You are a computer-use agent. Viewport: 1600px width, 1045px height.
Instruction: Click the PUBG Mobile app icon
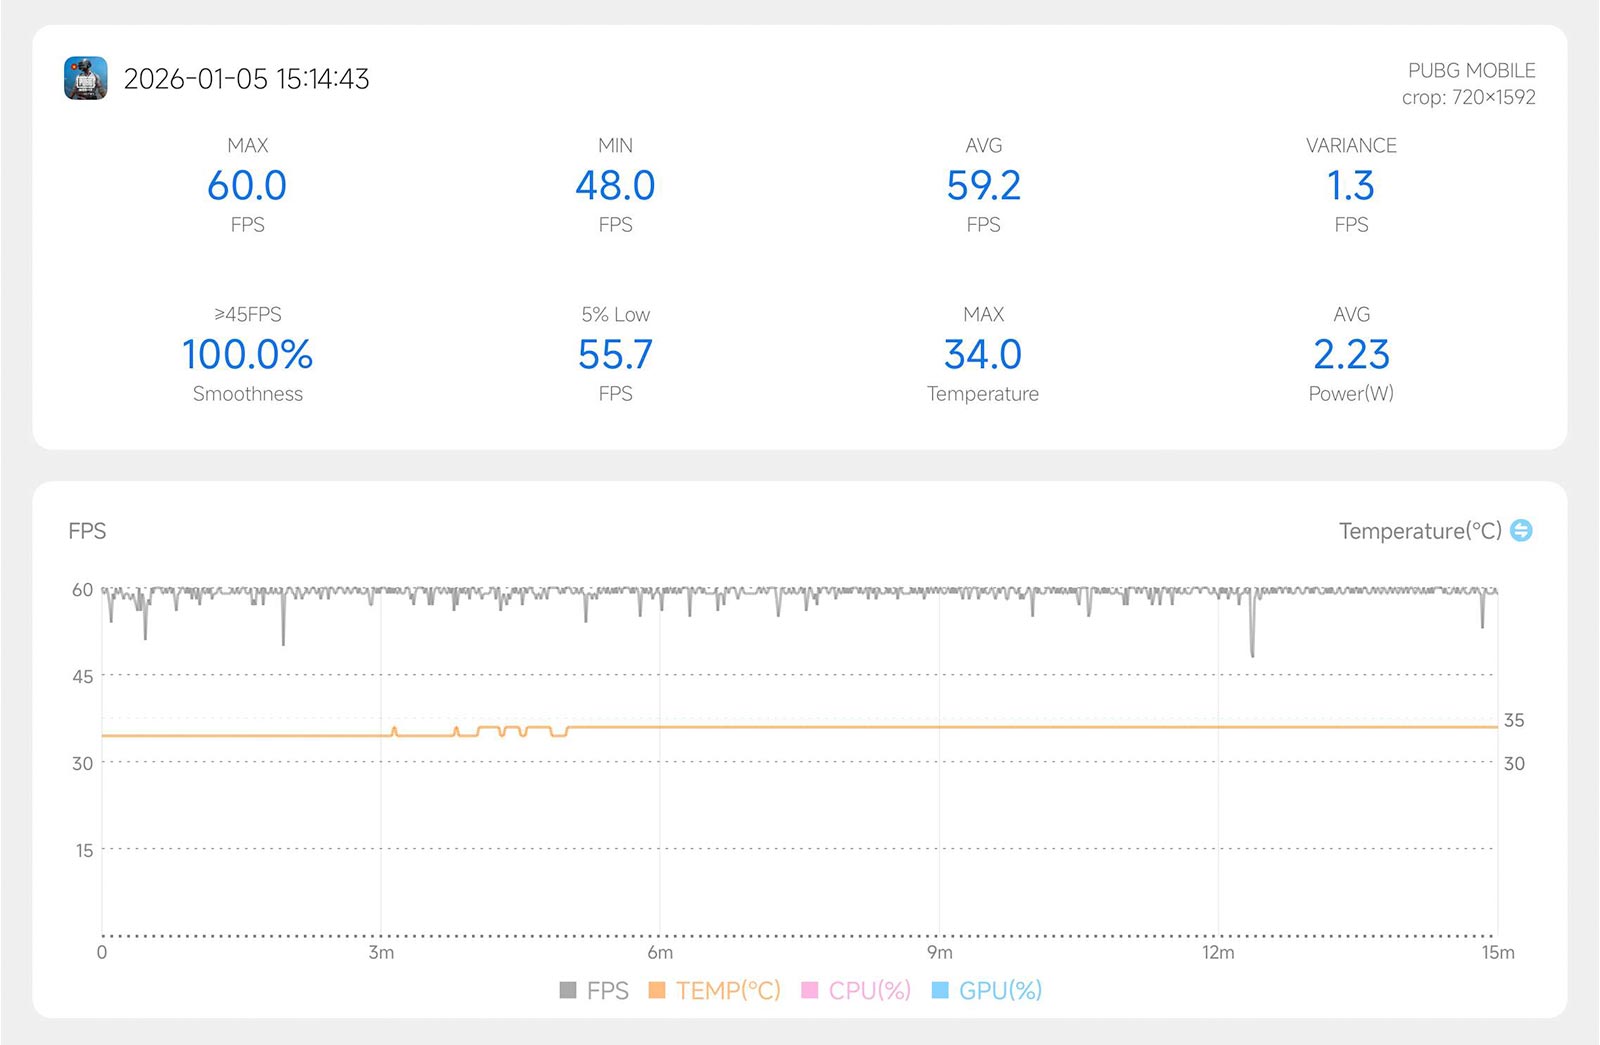(x=86, y=78)
